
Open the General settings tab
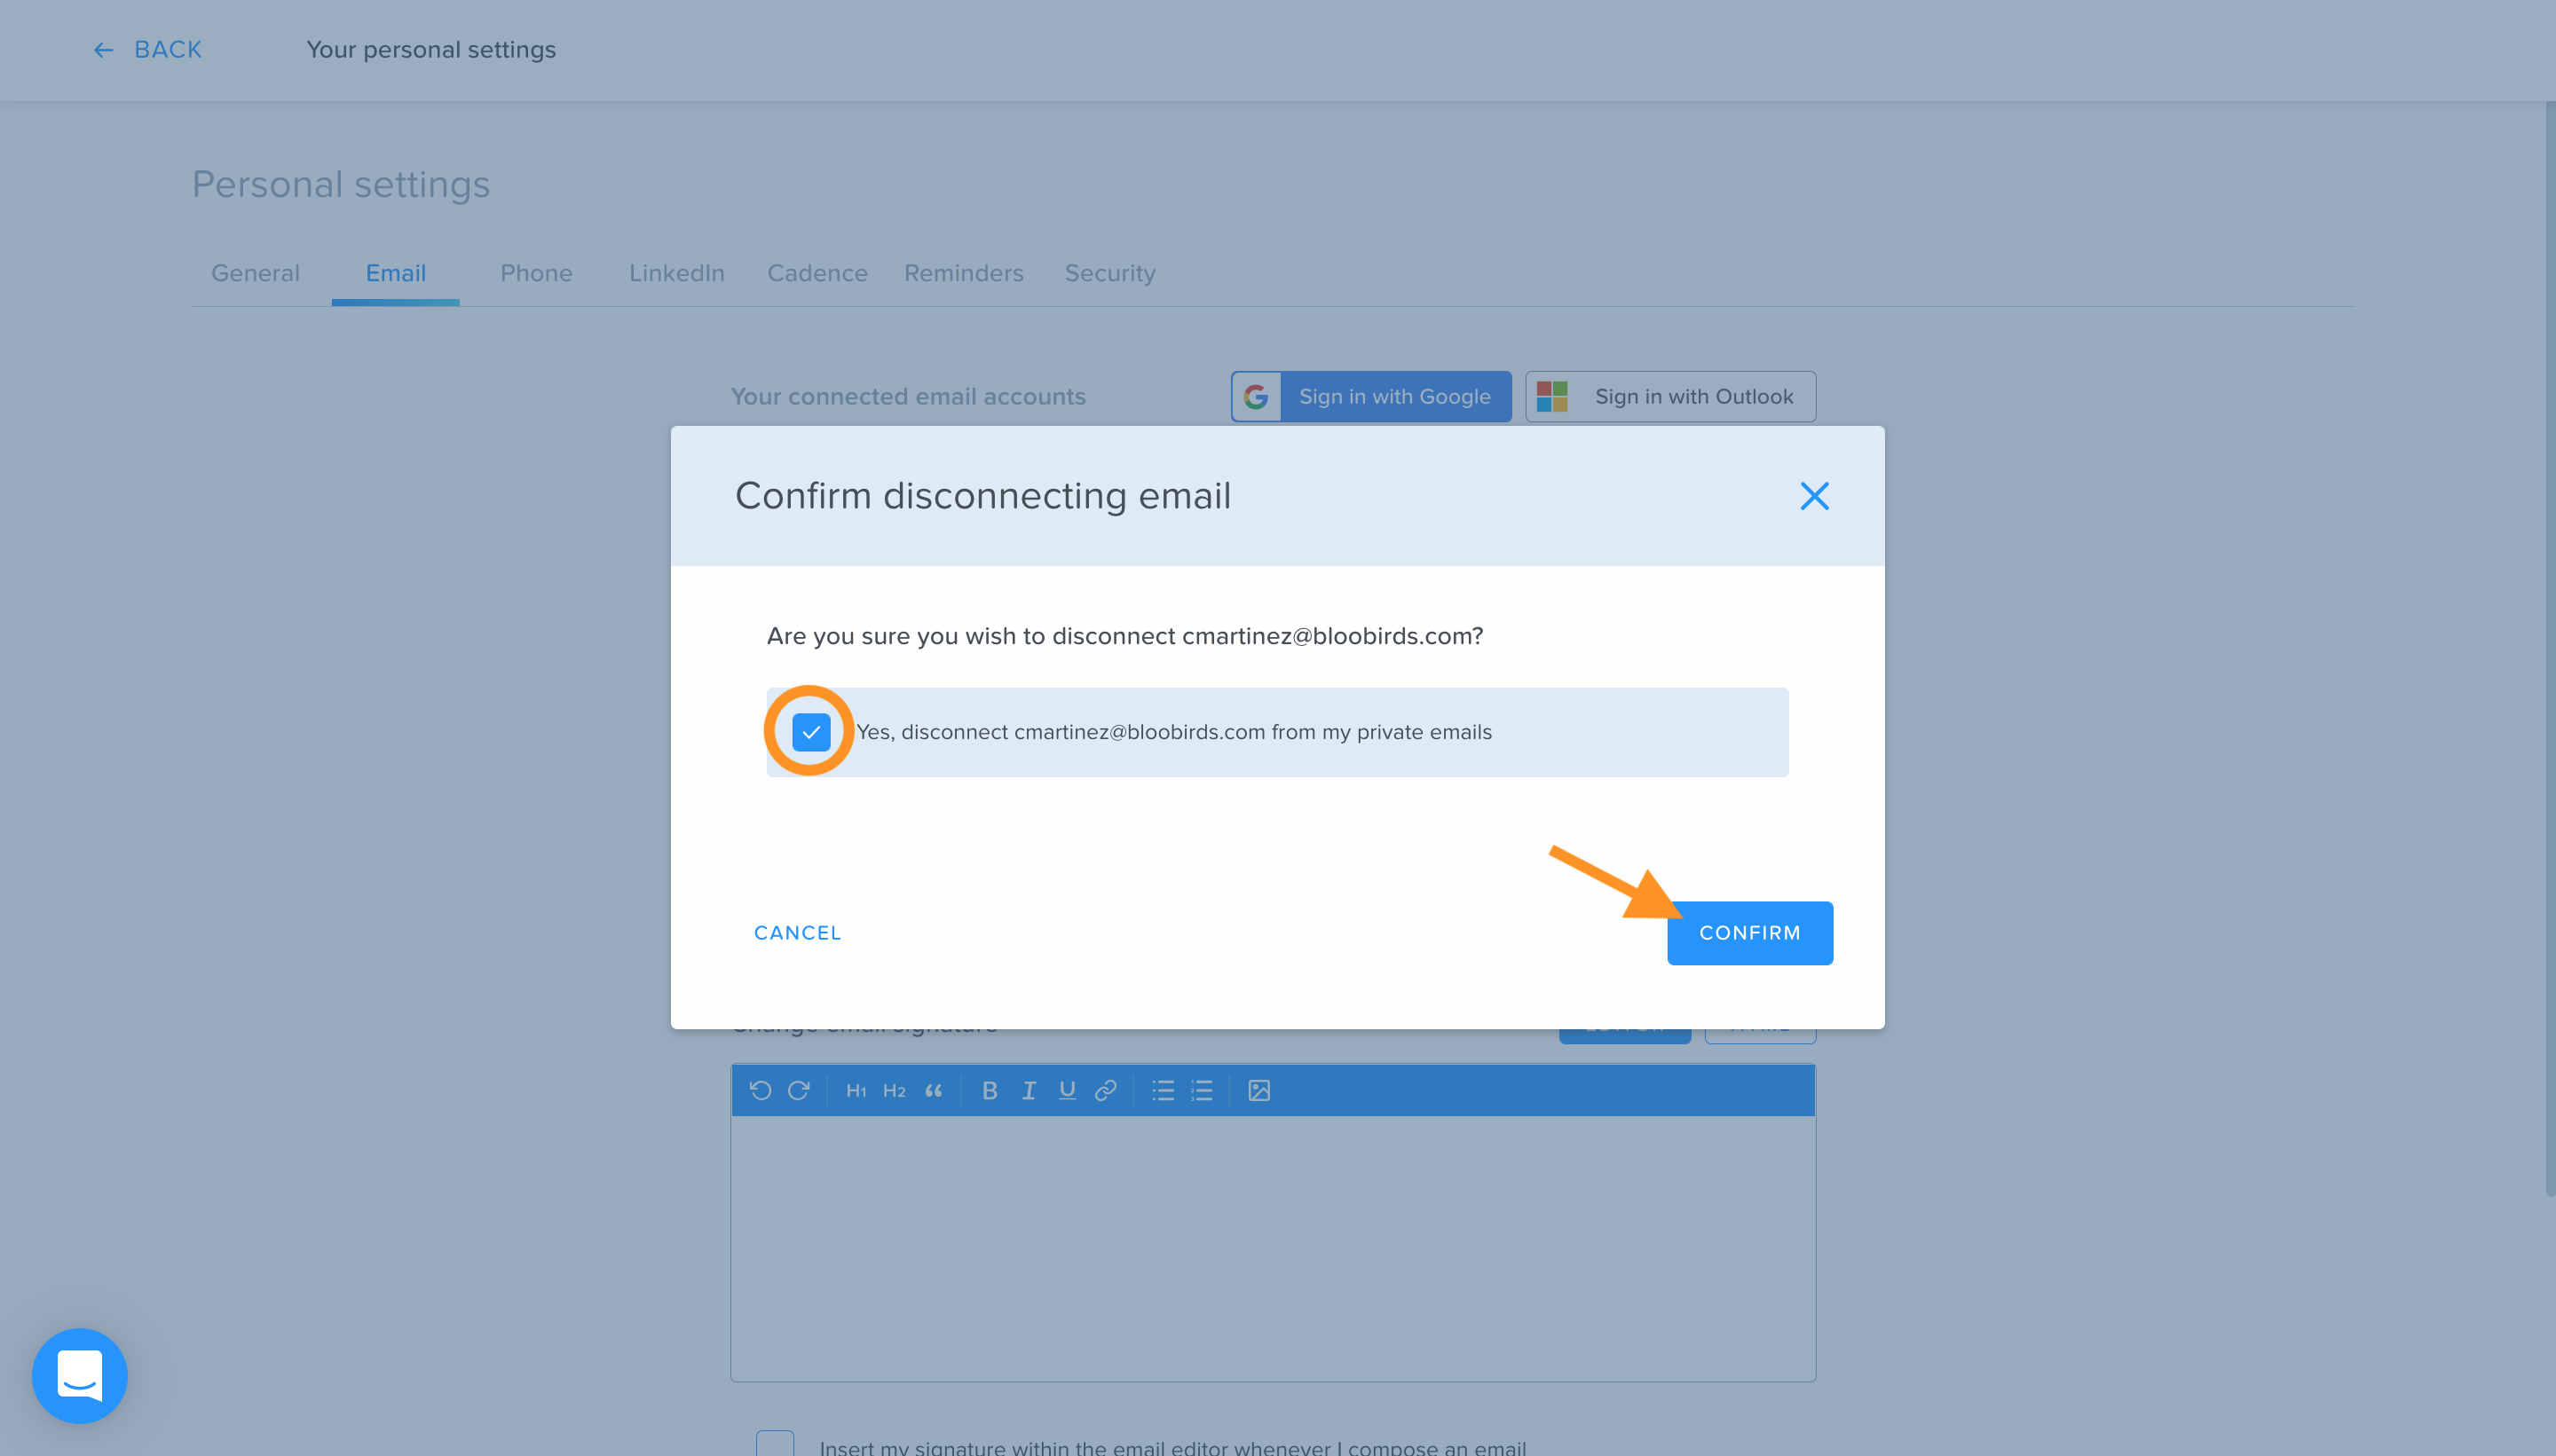(255, 273)
